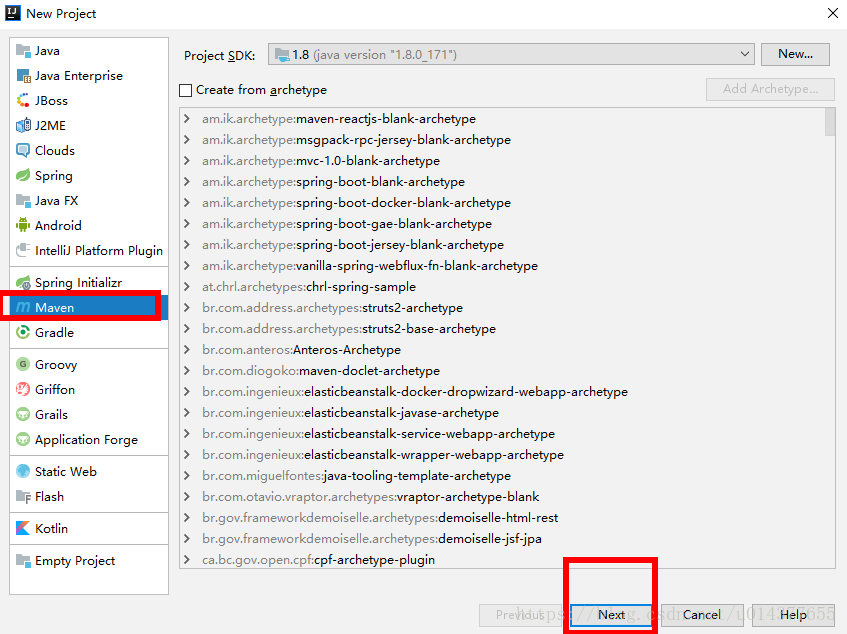The image size is (847, 634).
Task: Click the Grails icon
Action: [x=23, y=414]
